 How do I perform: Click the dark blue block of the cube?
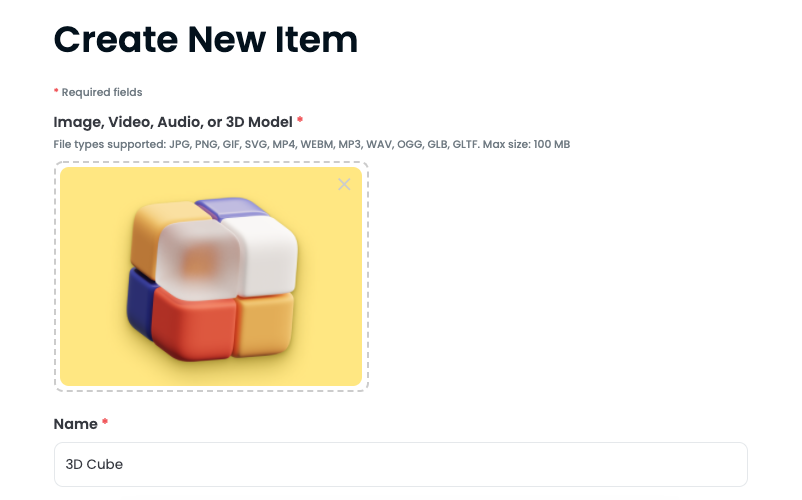[x=141, y=304]
